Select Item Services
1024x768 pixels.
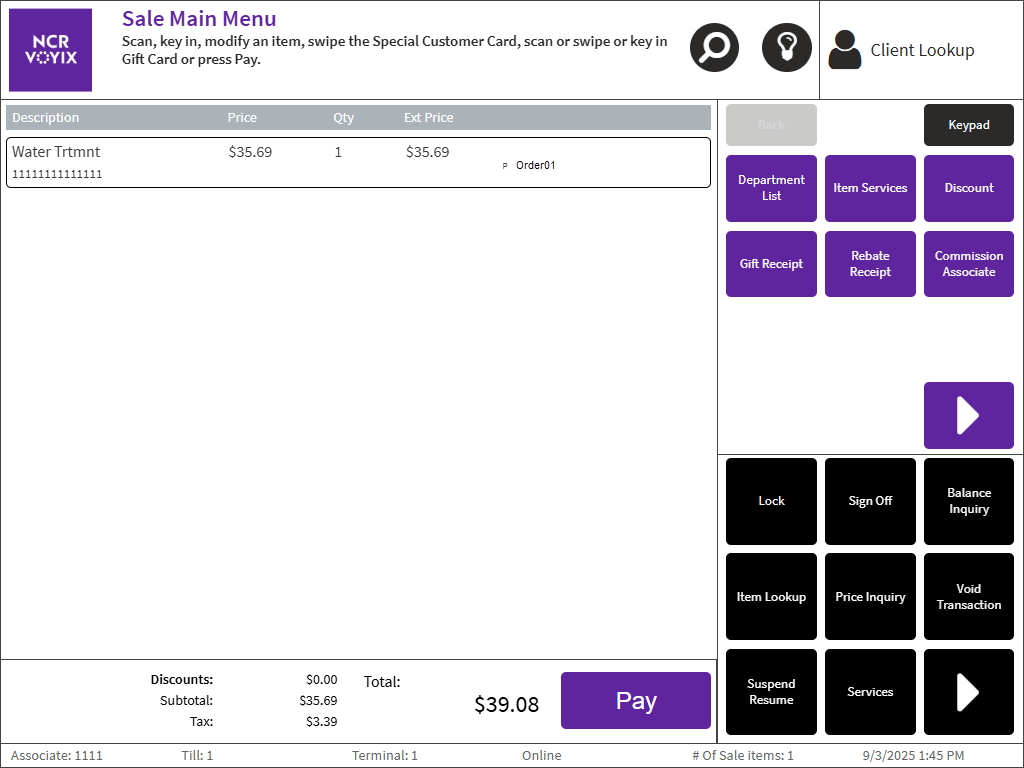tap(870, 188)
